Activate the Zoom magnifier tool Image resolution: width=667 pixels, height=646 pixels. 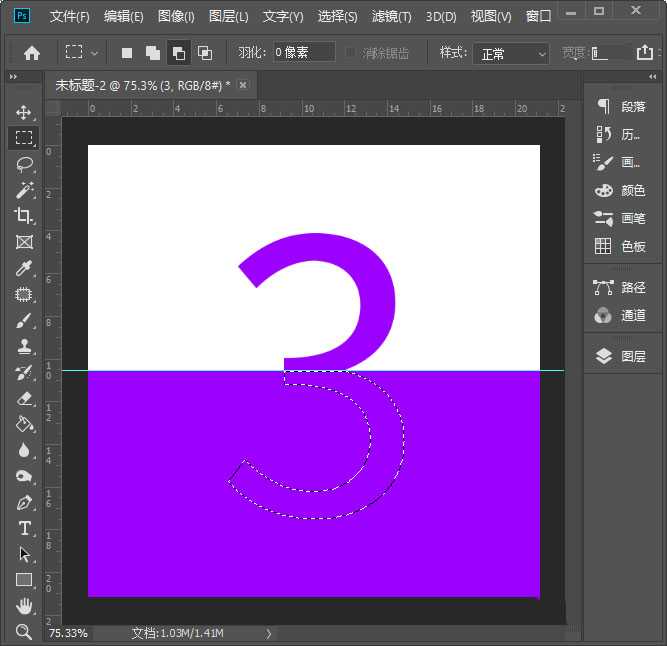tap(24, 632)
